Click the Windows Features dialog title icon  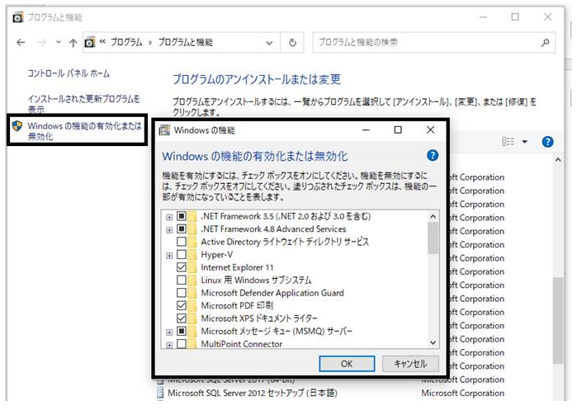coord(164,130)
